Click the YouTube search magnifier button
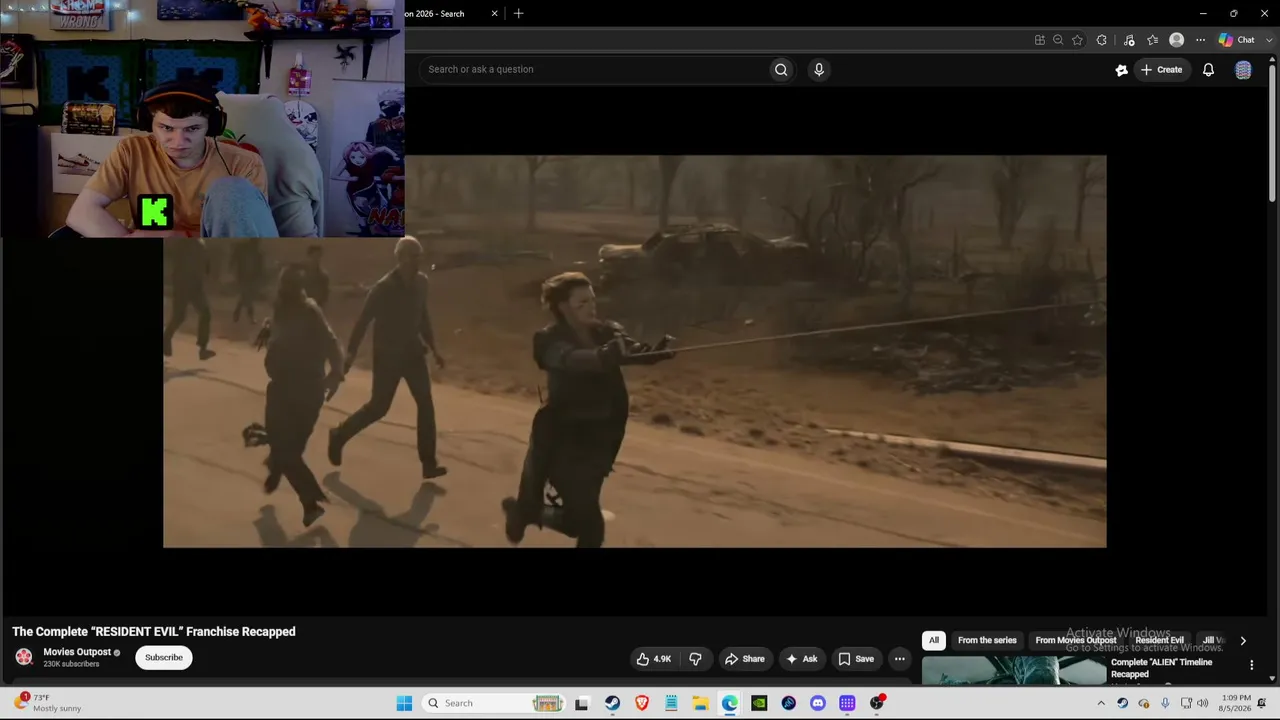 coord(781,69)
